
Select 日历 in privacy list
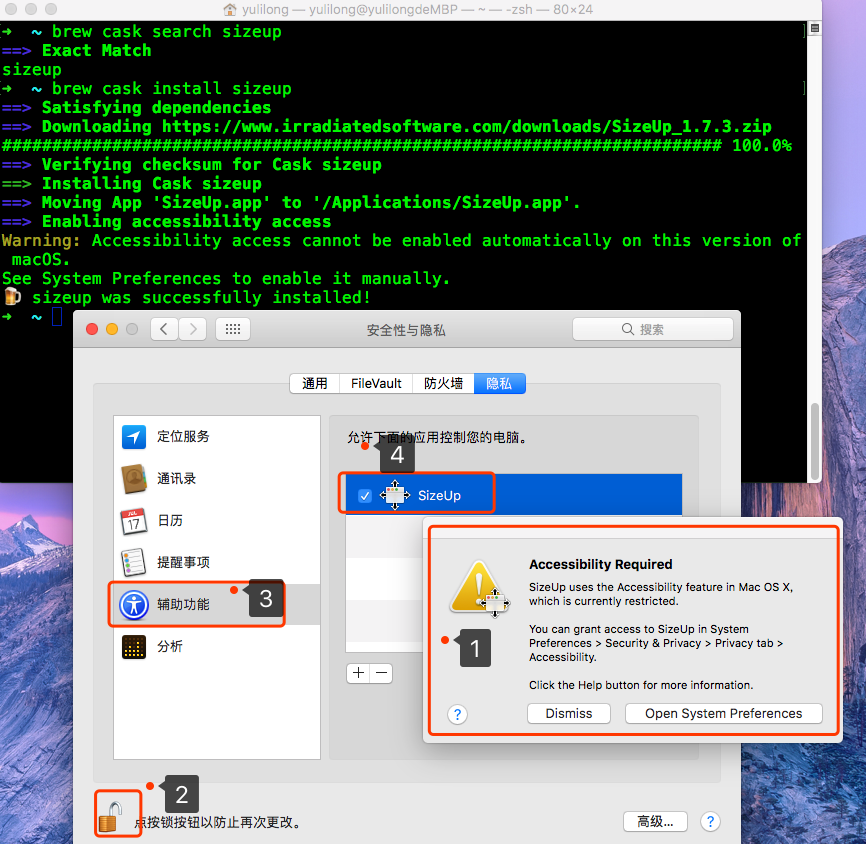(216, 521)
